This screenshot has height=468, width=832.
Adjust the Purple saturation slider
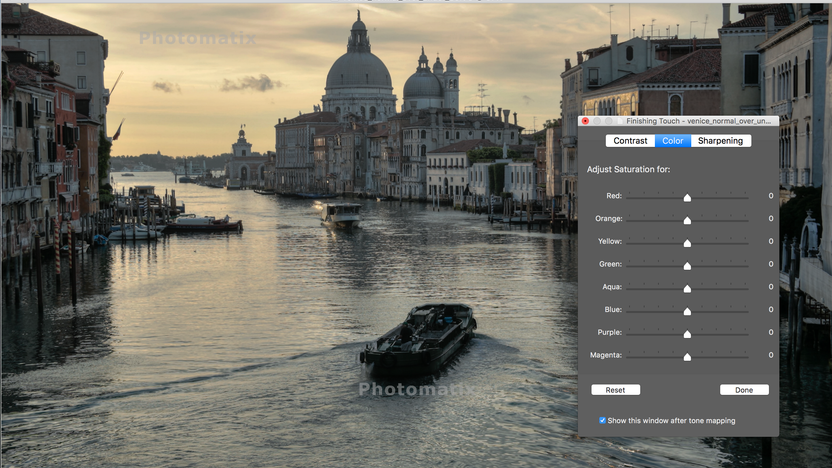coord(687,334)
